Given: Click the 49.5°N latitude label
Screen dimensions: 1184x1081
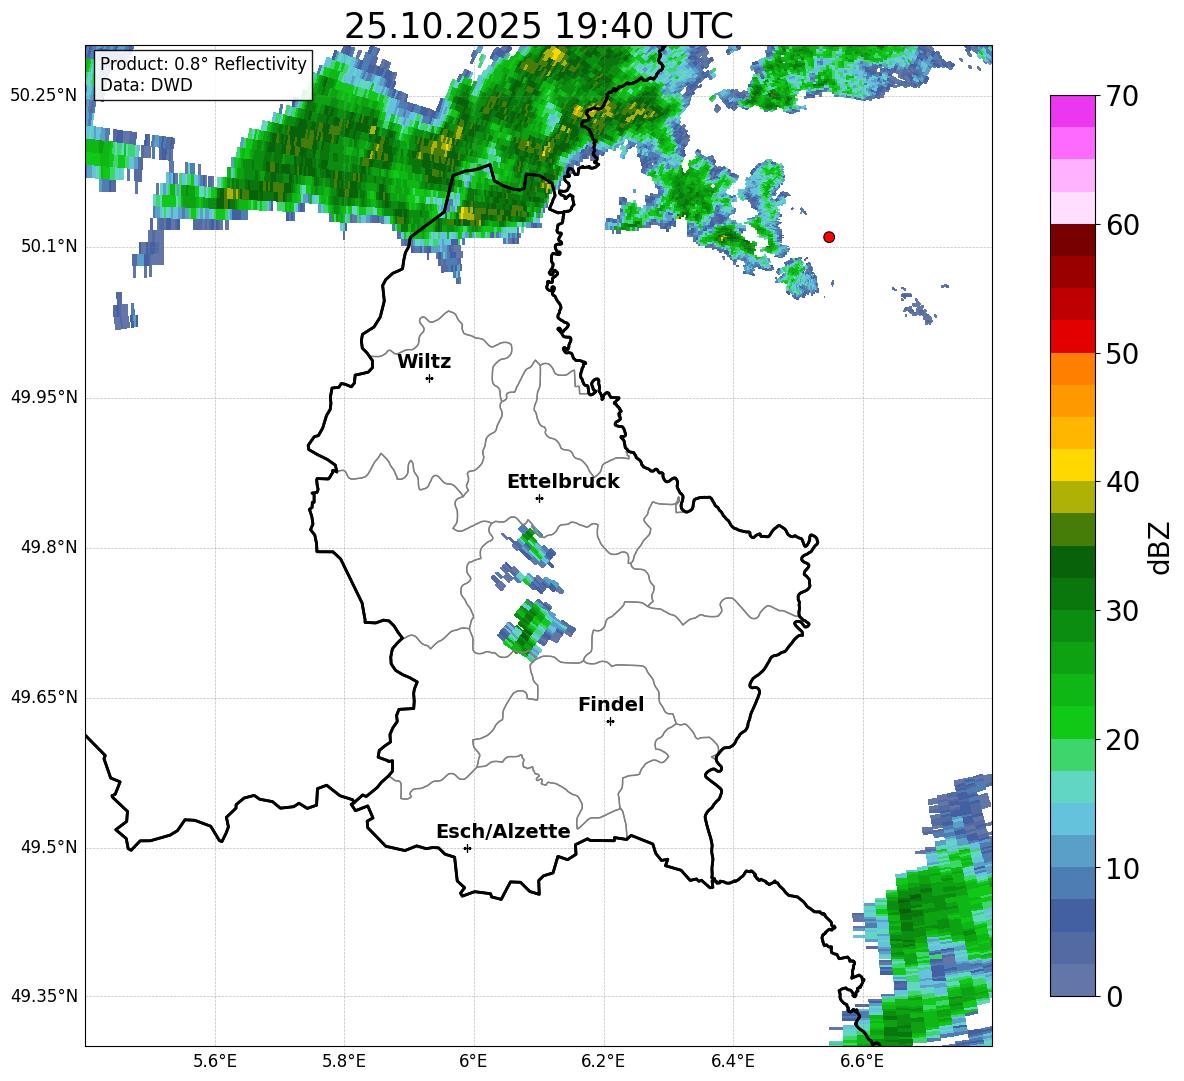Looking at the screenshot, I should (49, 847).
